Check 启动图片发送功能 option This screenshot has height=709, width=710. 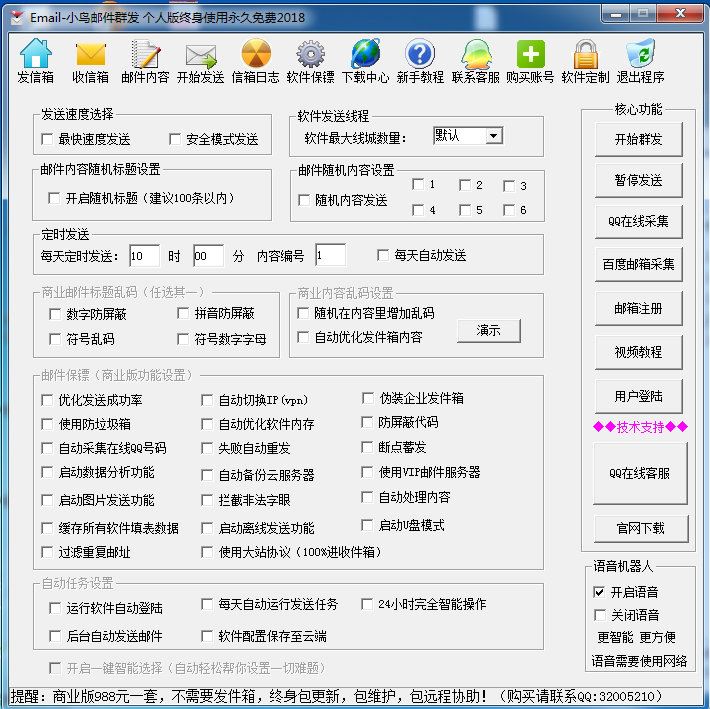click(47, 500)
